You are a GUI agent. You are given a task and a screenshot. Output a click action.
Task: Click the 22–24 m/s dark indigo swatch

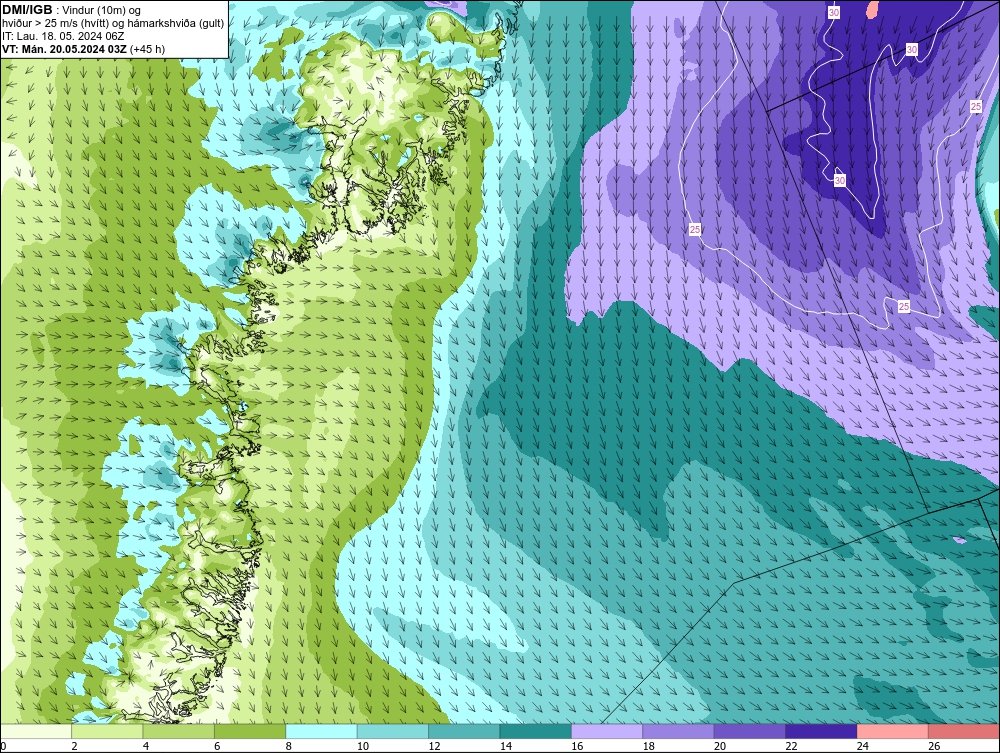(821, 731)
